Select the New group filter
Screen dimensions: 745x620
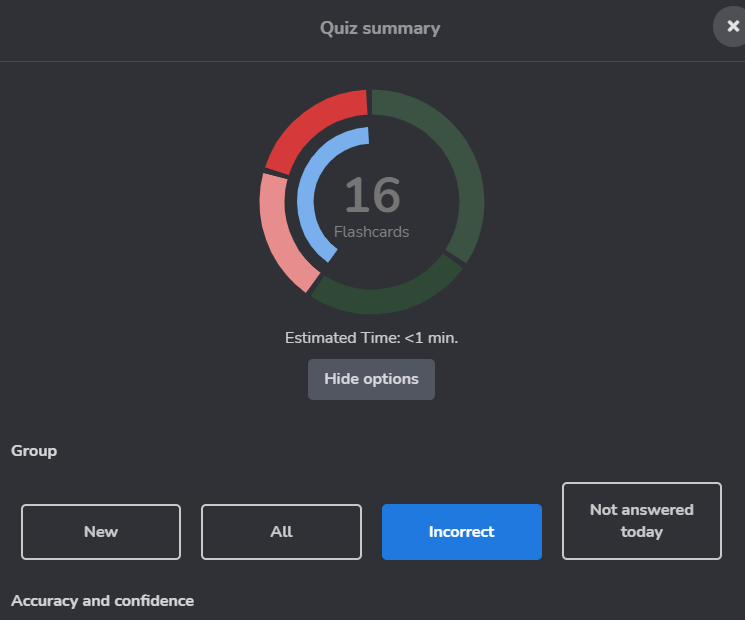click(x=101, y=532)
